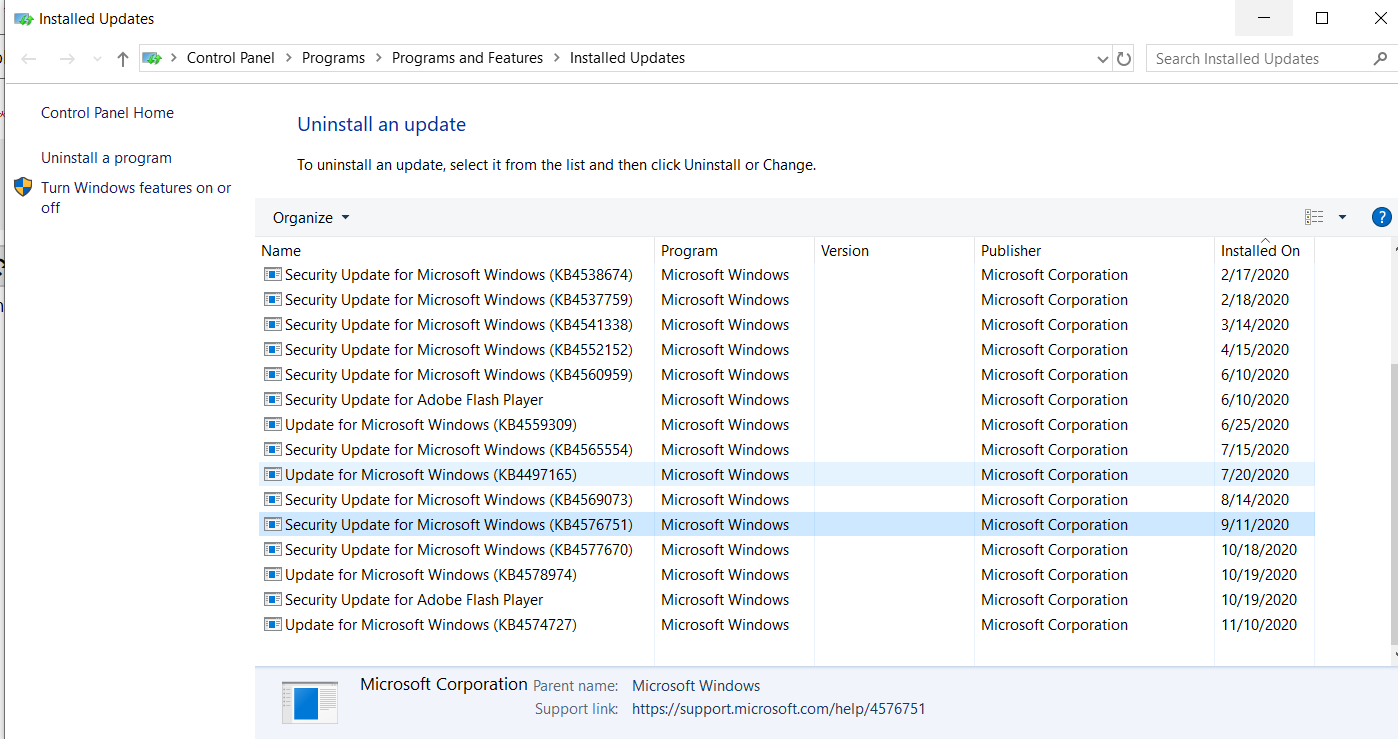Open Control Panel Home link

click(x=107, y=113)
